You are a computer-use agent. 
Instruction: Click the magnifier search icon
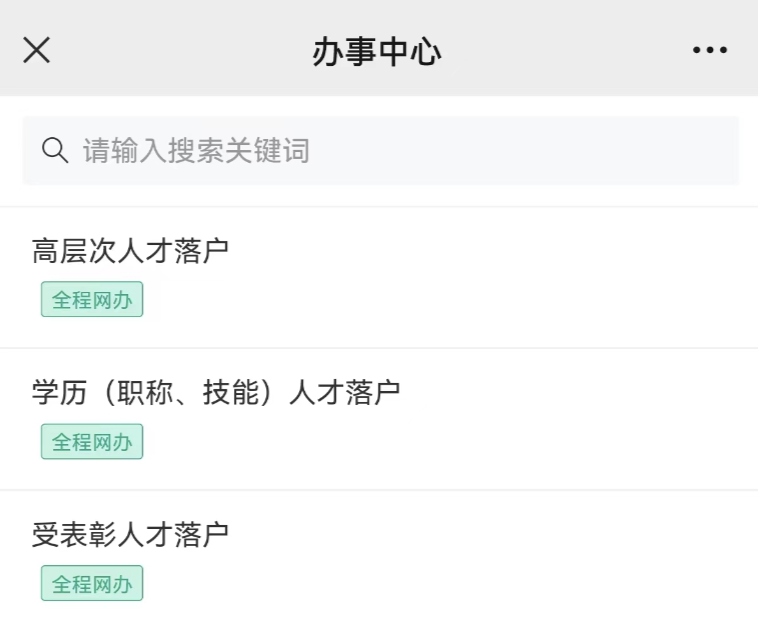[x=54, y=151]
